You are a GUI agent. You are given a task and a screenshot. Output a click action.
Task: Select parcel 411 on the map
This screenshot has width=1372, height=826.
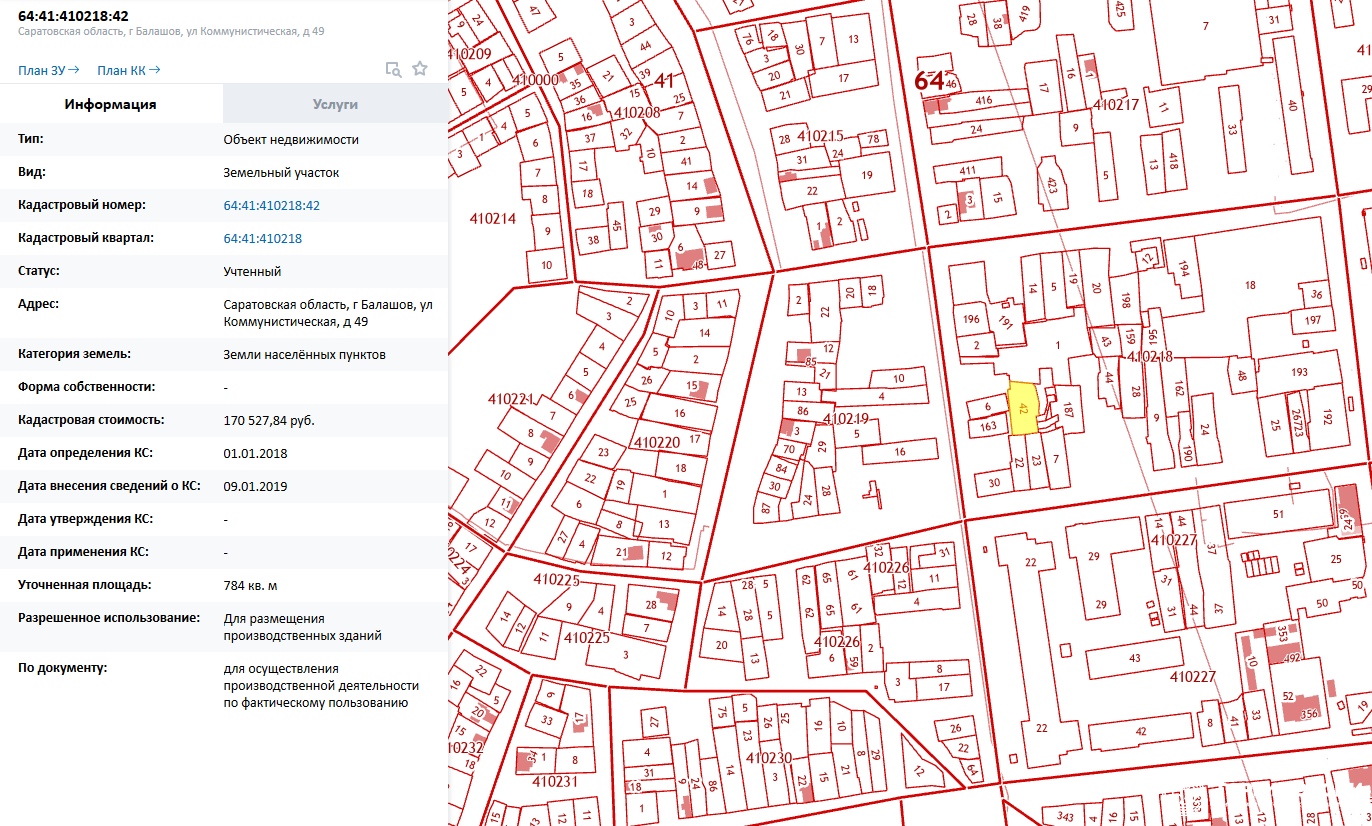967,171
